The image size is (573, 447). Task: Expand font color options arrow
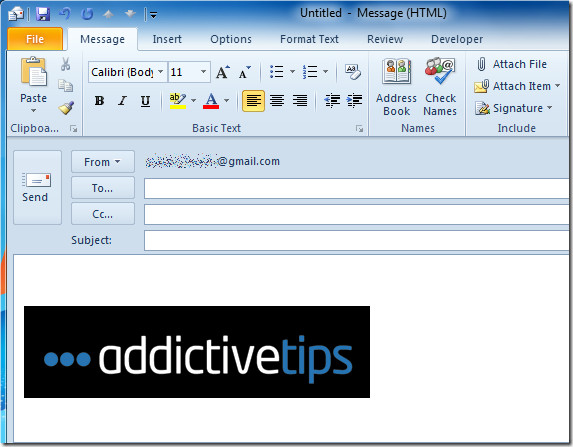226,101
